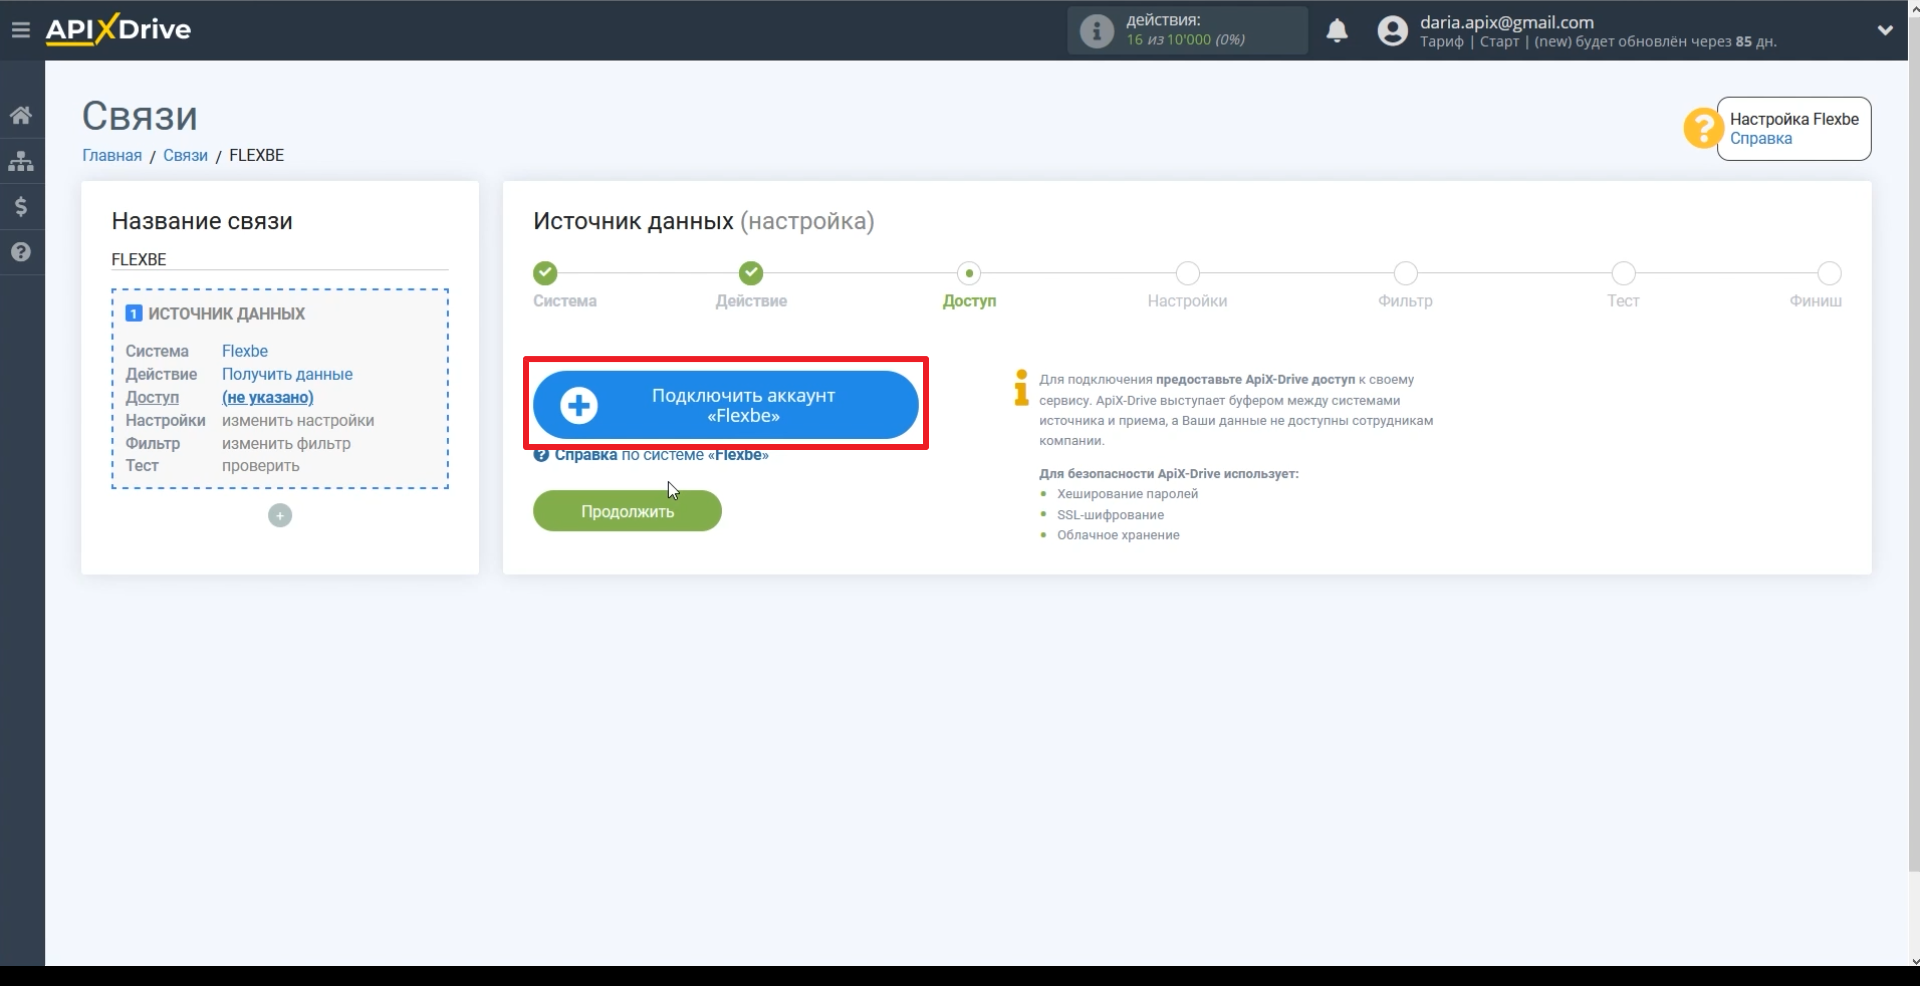Click Подключить аккаунт «Flexbe» button
This screenshot has width=1920, height=986.
pyautogui.click(x=726, y=405)
